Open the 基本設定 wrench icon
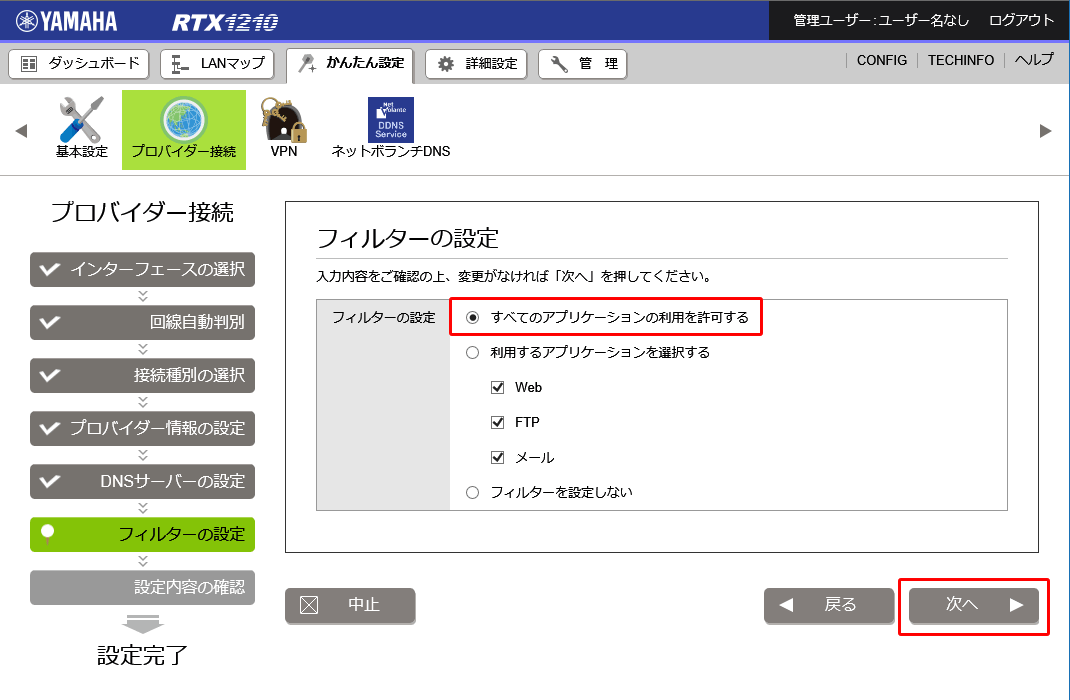1070x700 pixels. click(x=81, y=122)
